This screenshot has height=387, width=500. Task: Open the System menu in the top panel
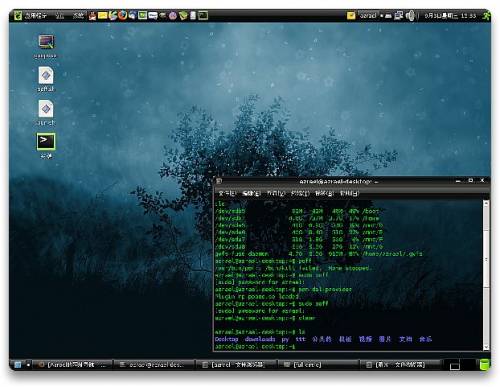[78, 15]
